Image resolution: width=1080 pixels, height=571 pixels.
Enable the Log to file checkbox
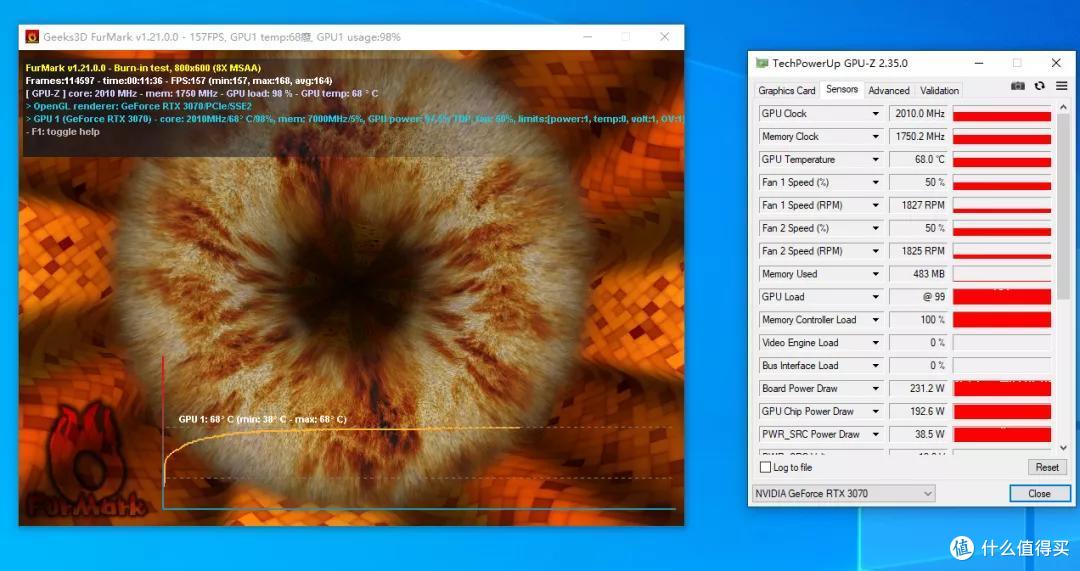click(765, 467)
